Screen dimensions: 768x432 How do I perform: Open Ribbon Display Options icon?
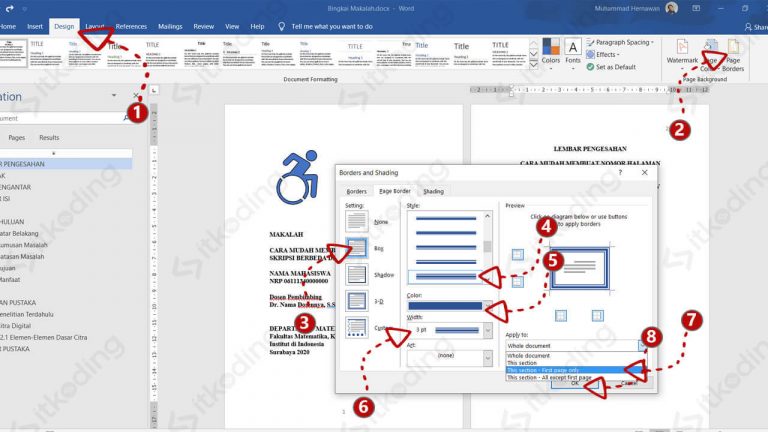[x=696, y=8]
